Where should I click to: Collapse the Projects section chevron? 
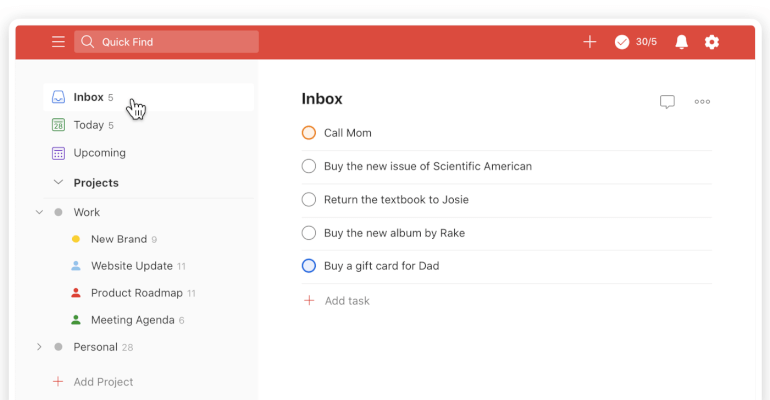58,183
